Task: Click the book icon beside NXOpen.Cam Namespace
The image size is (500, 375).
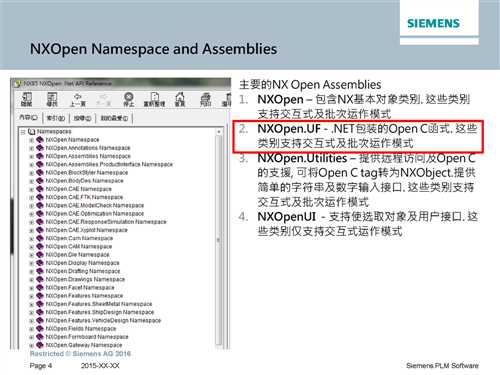Action: click(40, 238)
